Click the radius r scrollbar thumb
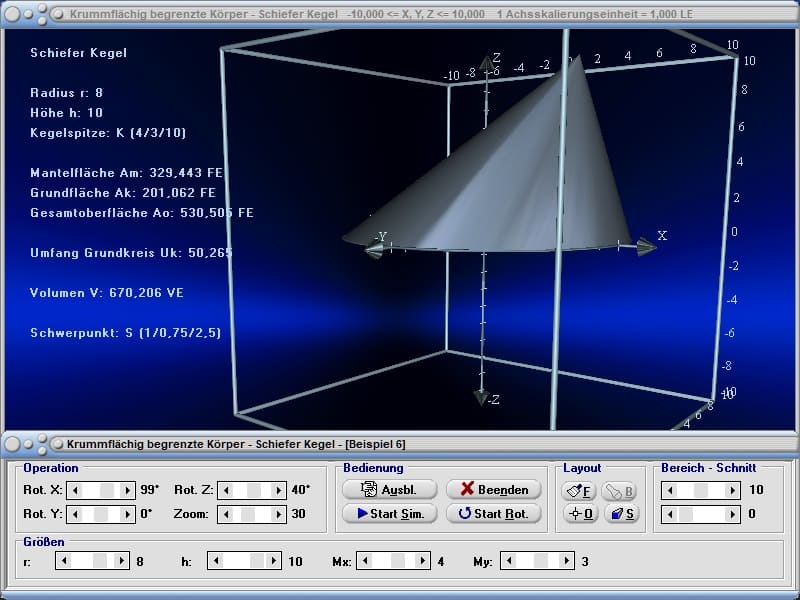The image size is (800, 600). tap(99, 561)
